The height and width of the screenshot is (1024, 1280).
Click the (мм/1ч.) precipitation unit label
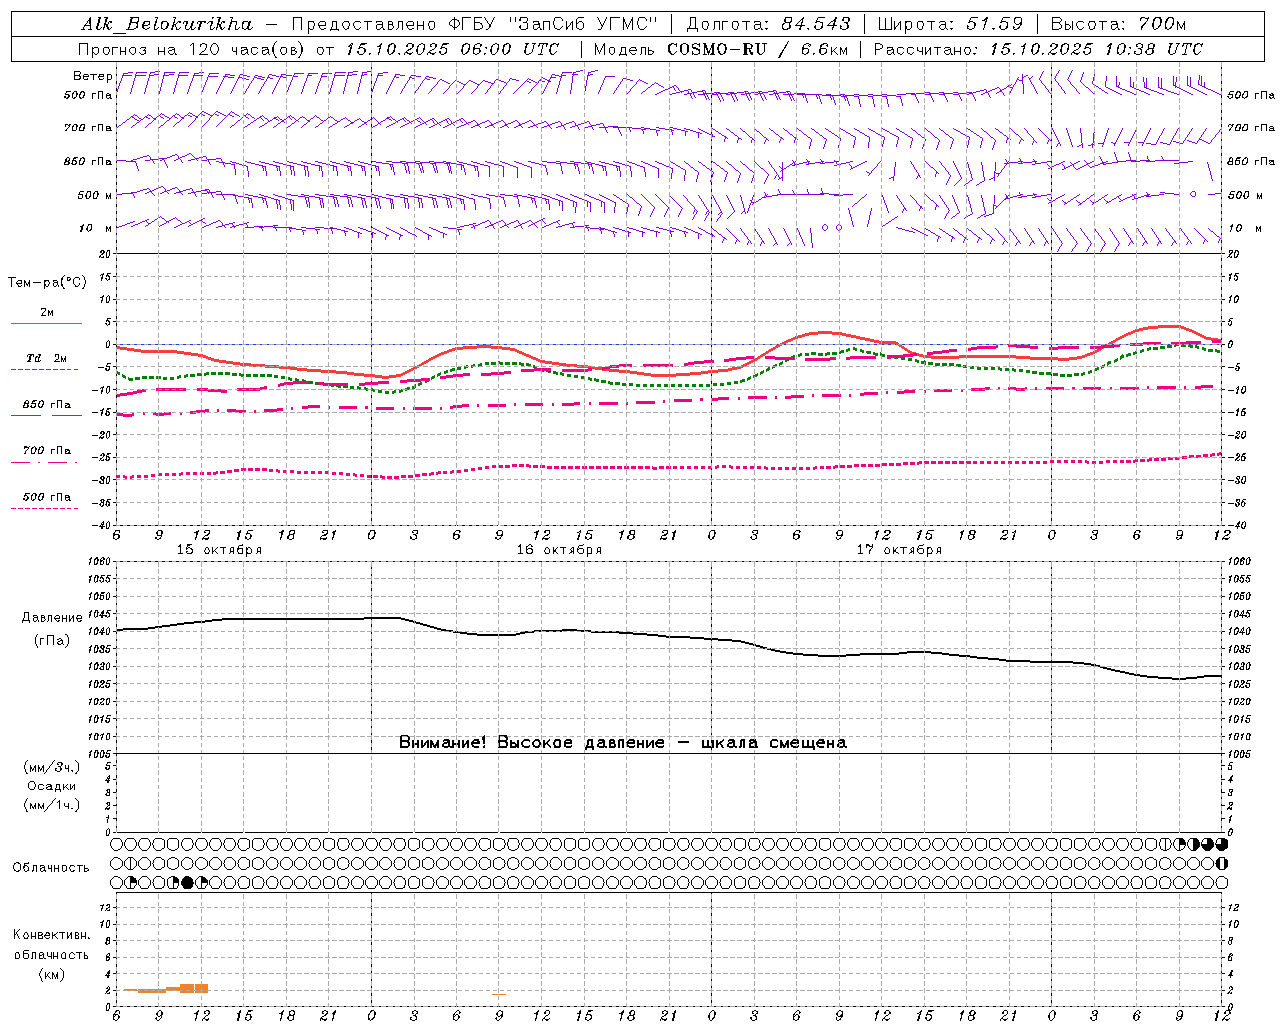point(52,805)
